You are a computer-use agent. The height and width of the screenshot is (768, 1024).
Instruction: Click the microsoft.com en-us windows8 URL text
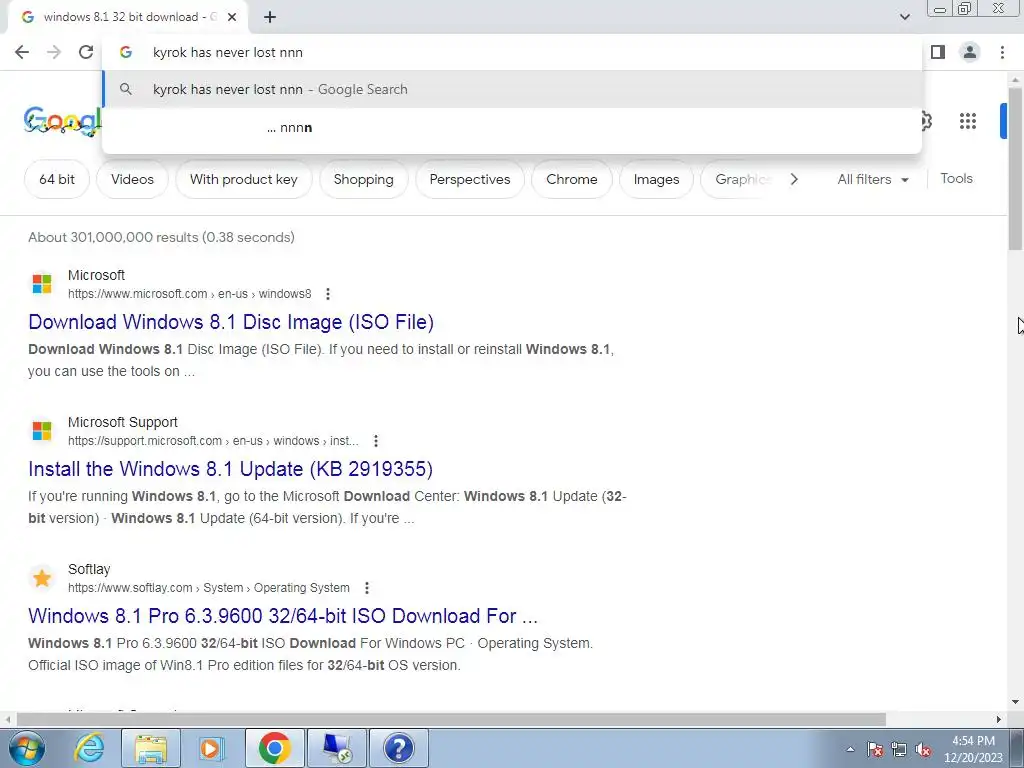click(189, 294)
